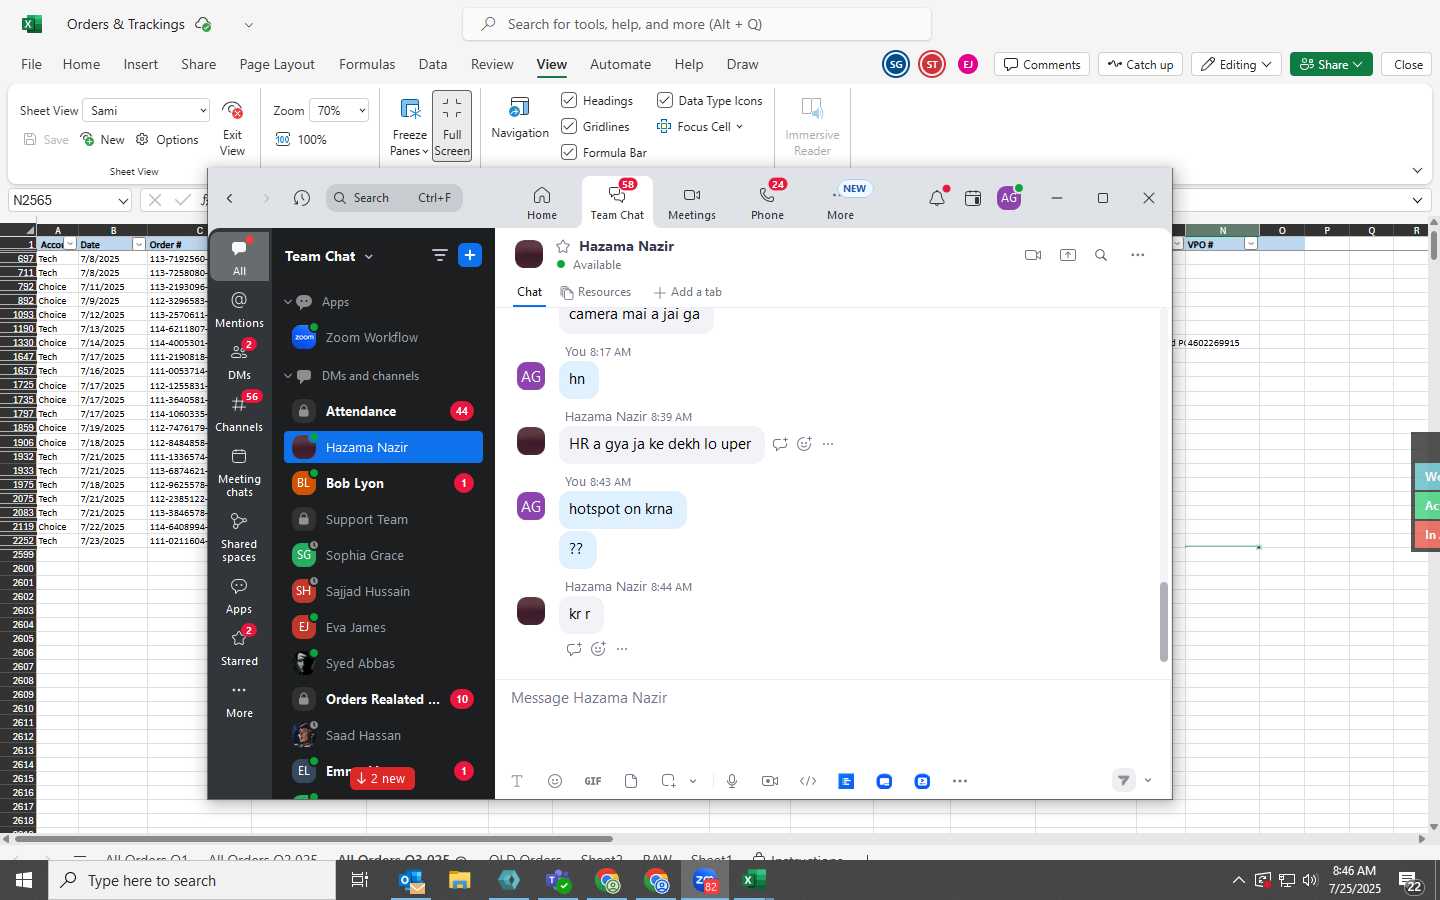This screenshot has width=1440, height=900.
Task: Open more options in chat header
Action: point(1137,255)
